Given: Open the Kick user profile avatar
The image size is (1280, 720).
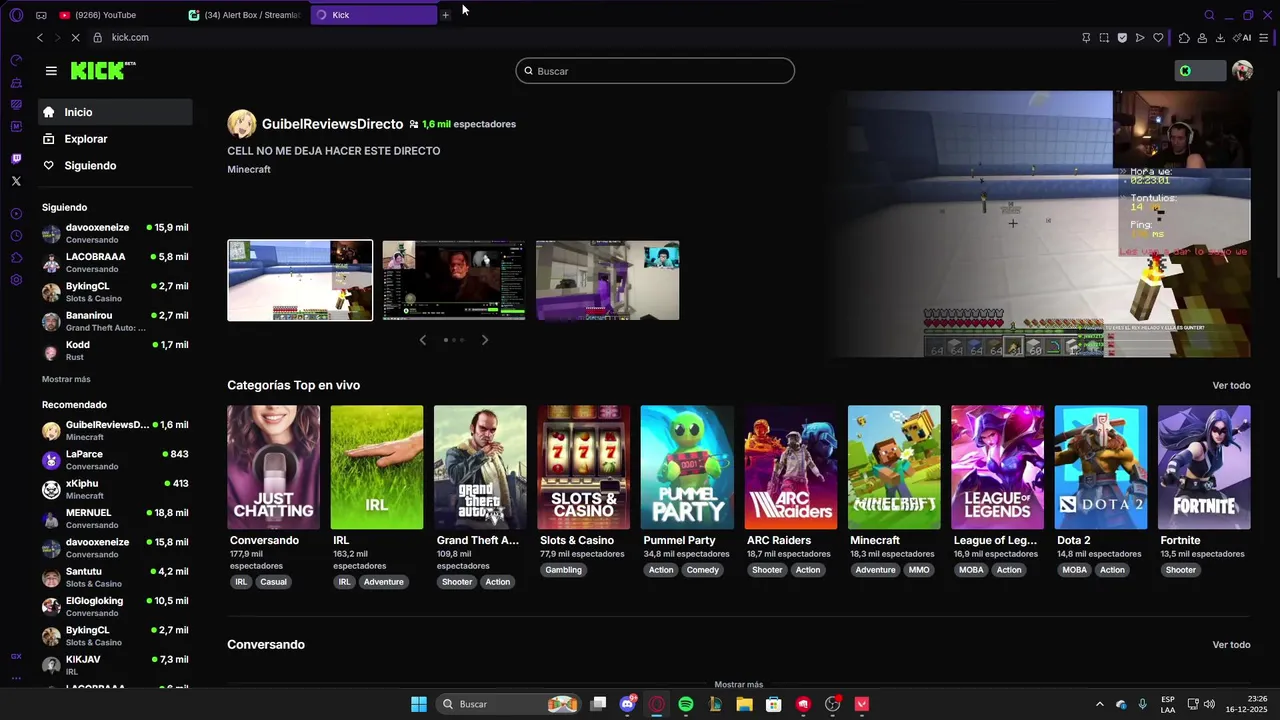Looking at the screenshot, I should click(x=1242, y=71).
